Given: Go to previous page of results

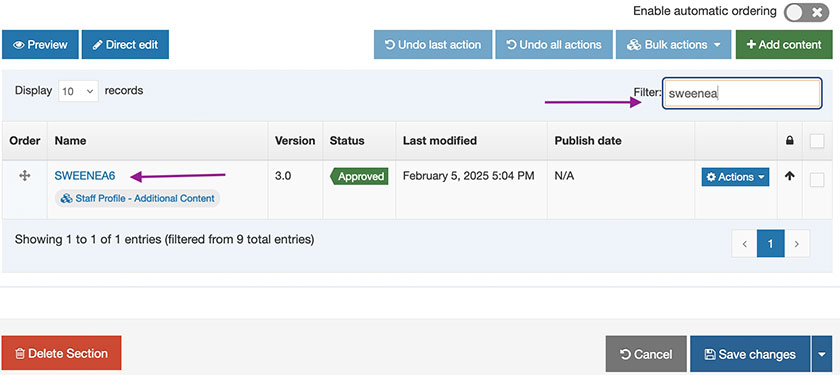Looking at the screenshot, I should click(745, 244).
